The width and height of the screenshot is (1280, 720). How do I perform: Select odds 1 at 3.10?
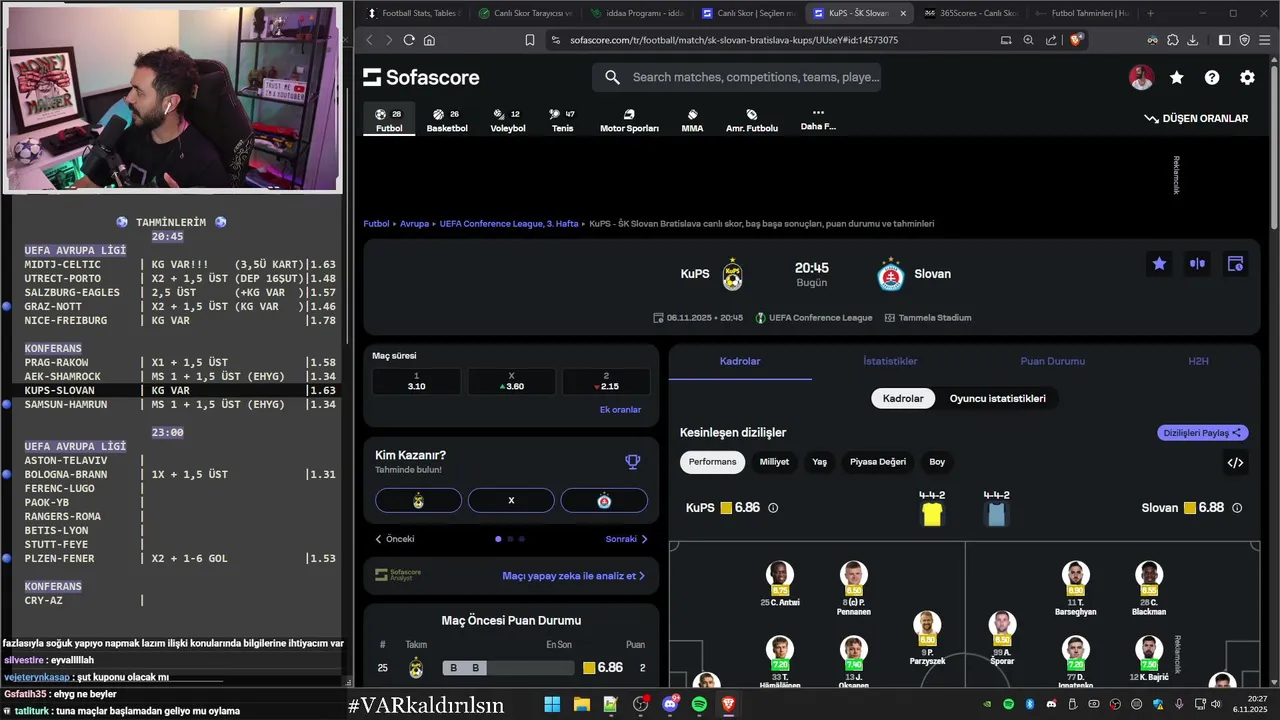417,381
